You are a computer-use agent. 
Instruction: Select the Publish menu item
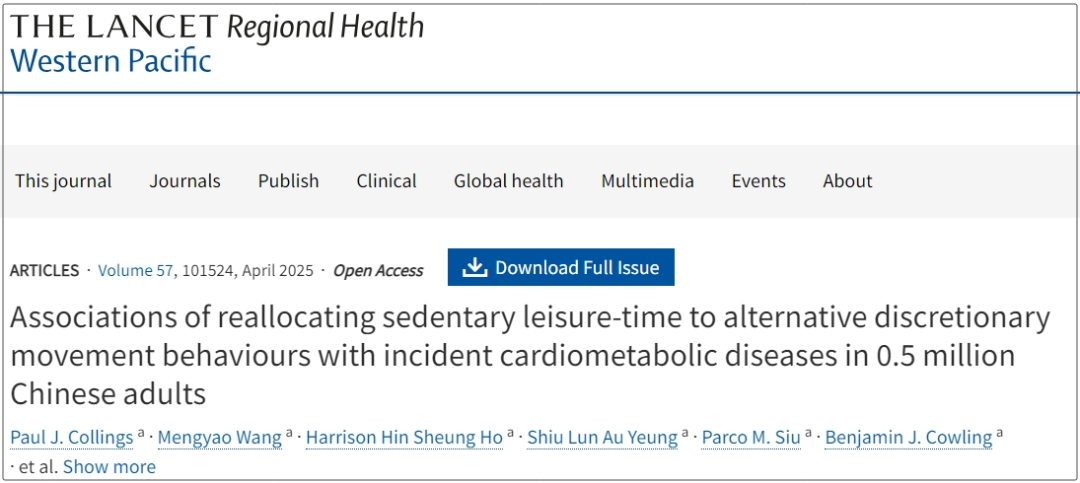[x=289, y=181]
